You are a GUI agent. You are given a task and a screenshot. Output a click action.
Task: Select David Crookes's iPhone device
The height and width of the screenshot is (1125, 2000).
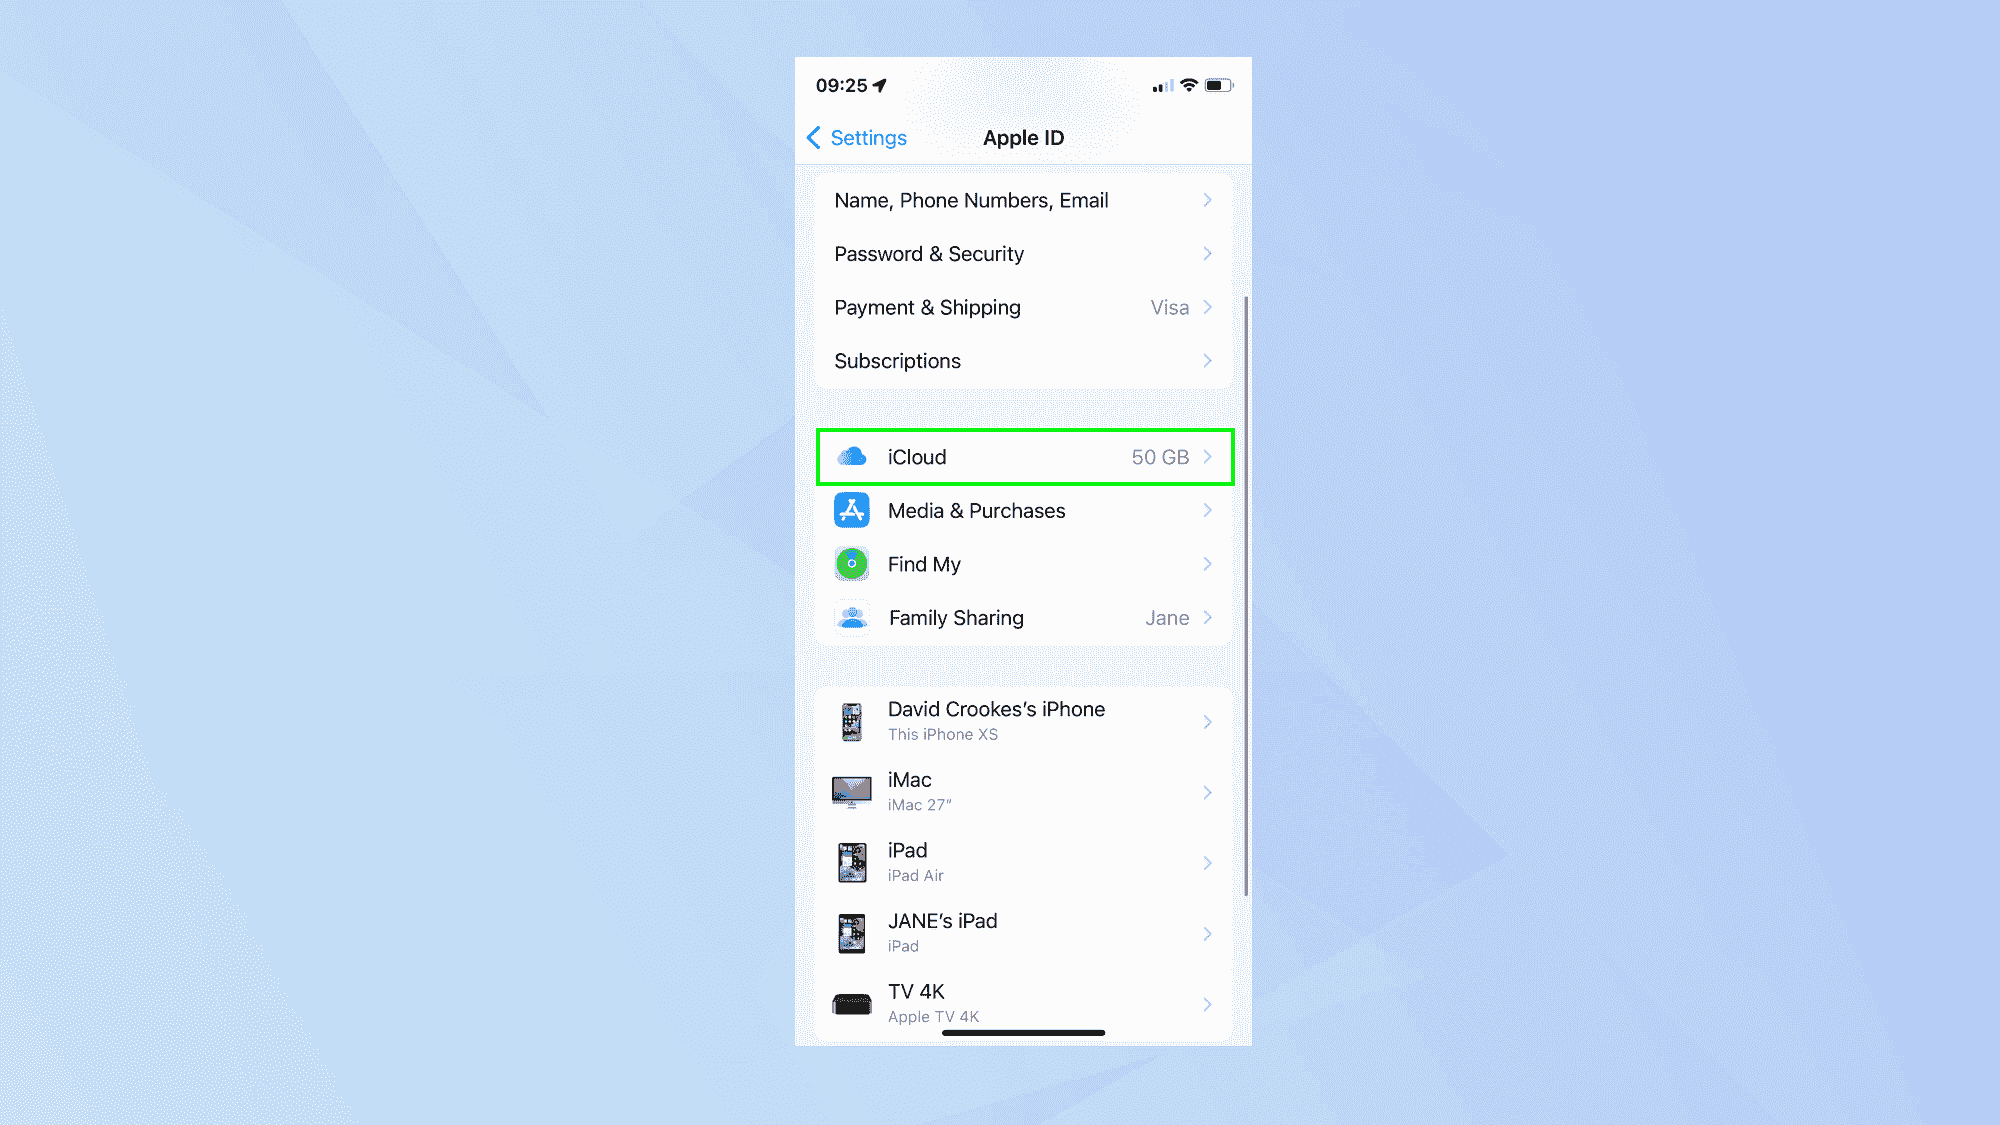click(x=1022, y=720)
